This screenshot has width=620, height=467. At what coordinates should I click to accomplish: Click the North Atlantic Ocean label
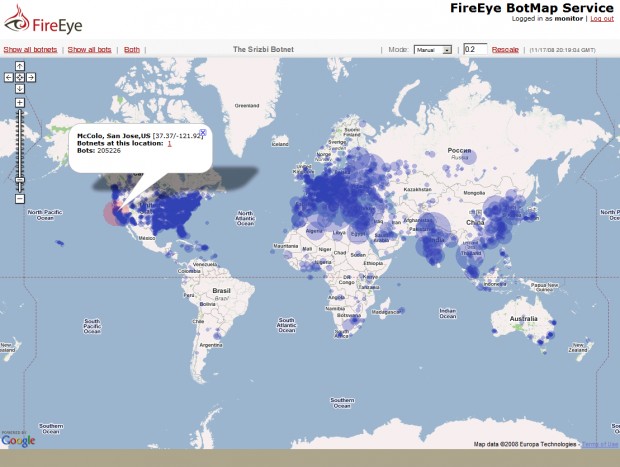pyautogui.click(x=245, y=218)
